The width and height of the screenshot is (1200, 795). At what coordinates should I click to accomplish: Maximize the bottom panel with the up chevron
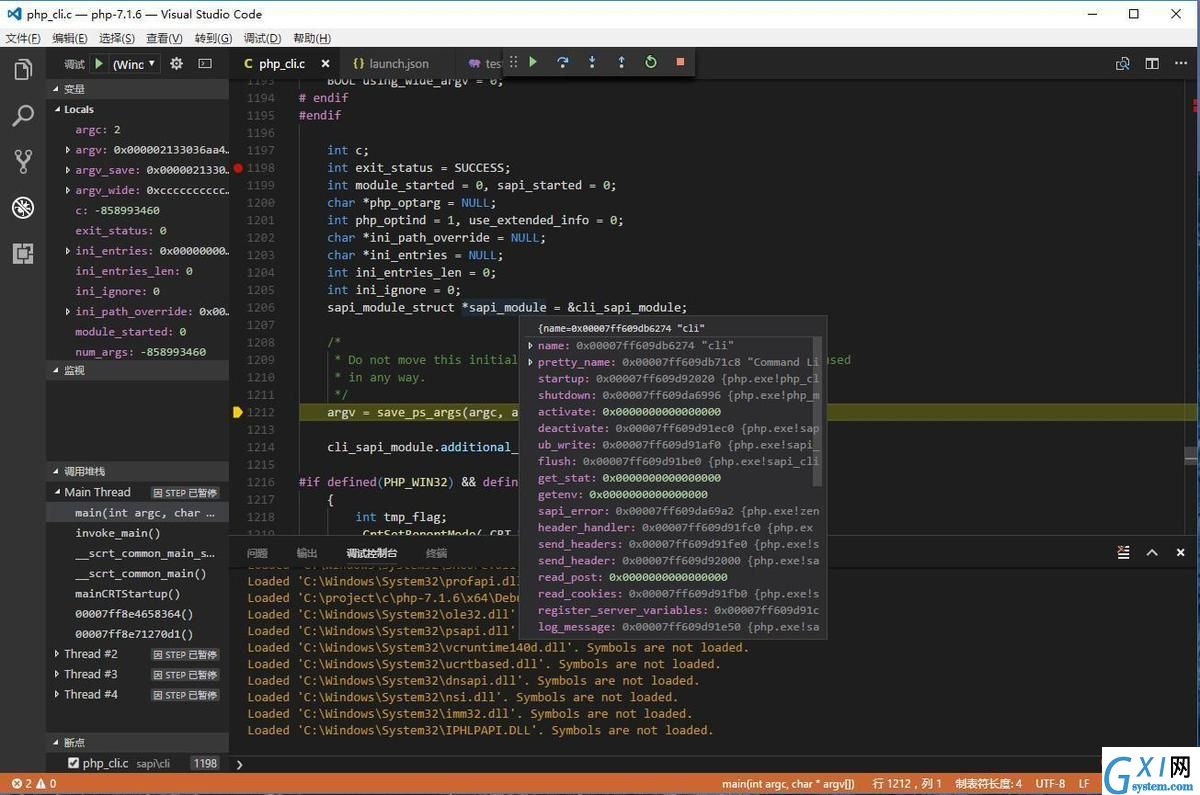(x=1152, y=552)
